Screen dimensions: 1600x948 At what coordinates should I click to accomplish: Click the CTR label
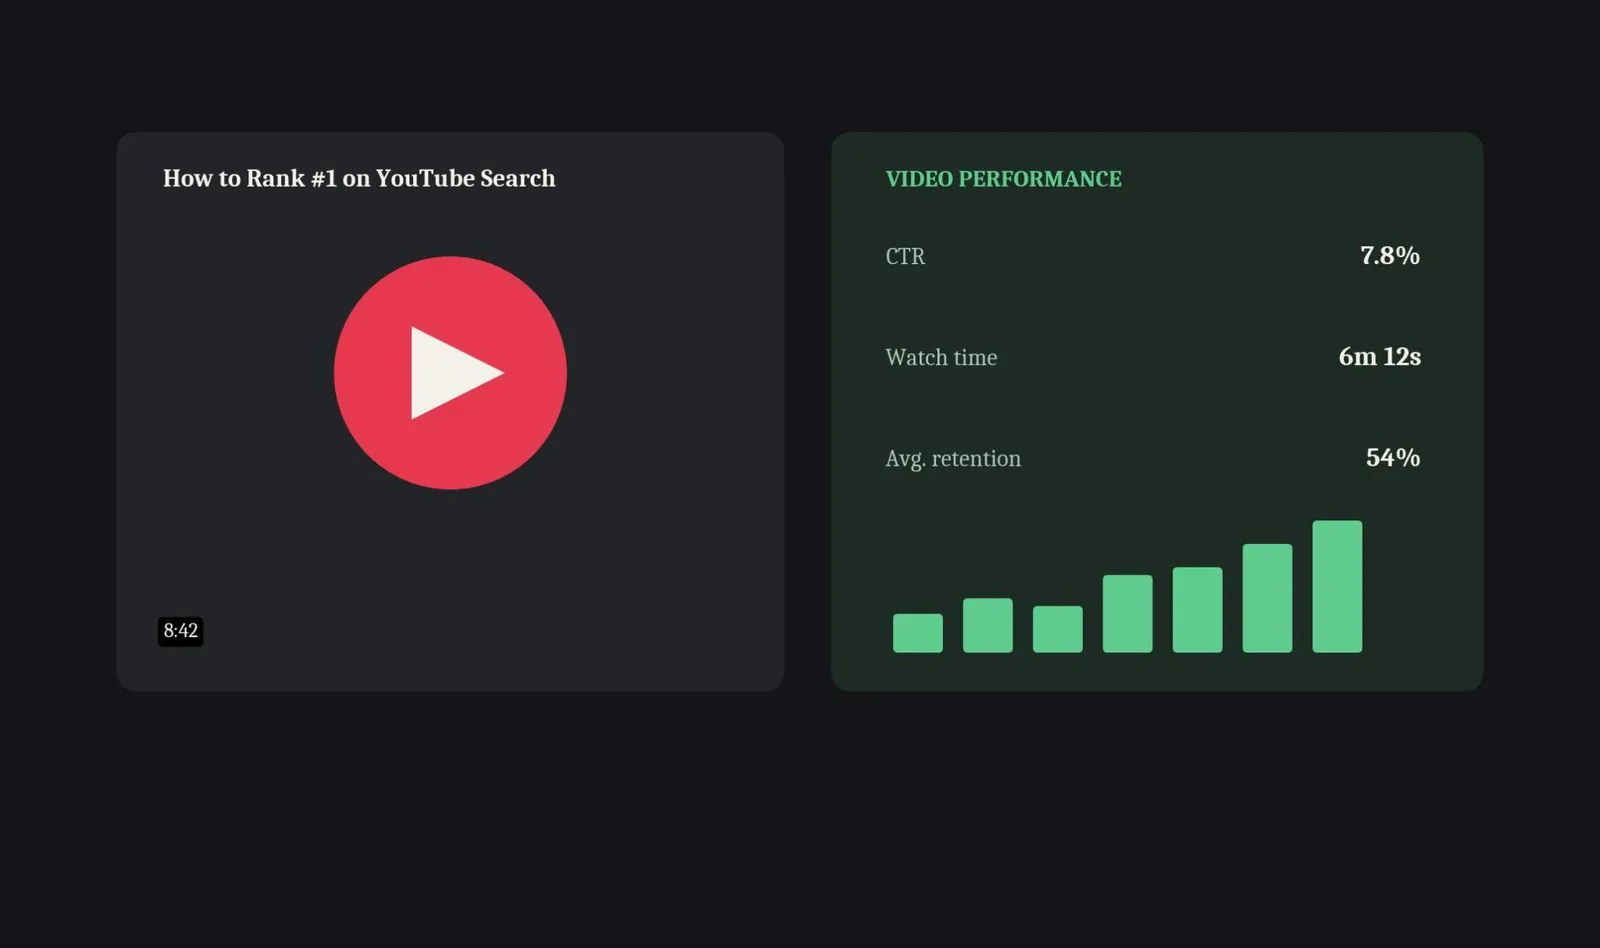point(905,256)
